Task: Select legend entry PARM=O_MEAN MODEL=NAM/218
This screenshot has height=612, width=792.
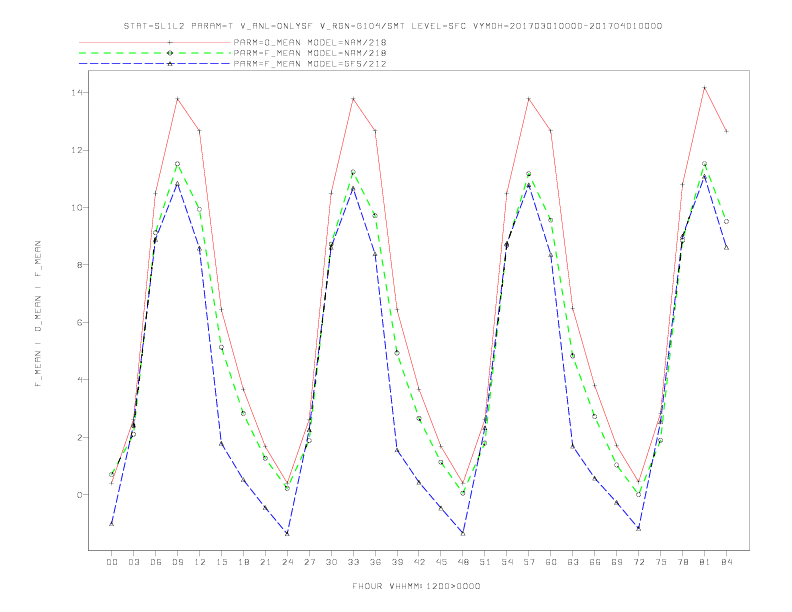Action: pos(310,42)
